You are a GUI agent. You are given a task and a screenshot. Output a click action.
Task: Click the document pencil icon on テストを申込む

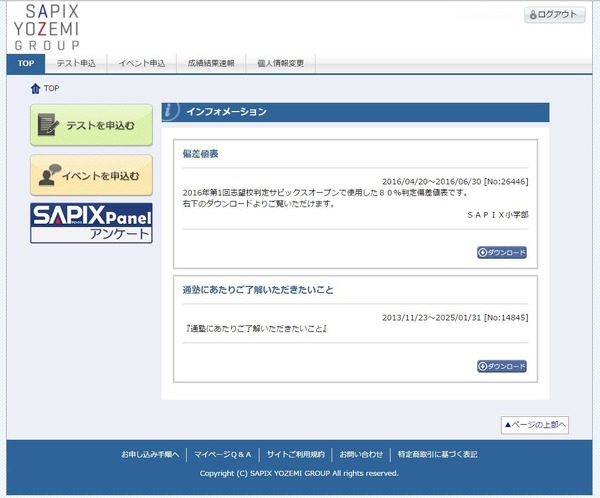[x=48, y=125]
